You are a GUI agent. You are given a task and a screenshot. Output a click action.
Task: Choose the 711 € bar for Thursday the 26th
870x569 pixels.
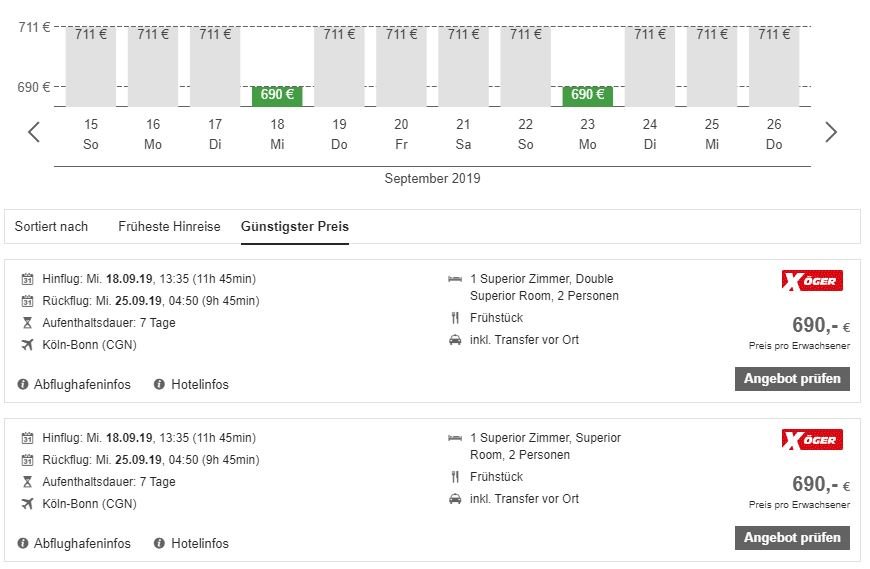pos(773,66)
